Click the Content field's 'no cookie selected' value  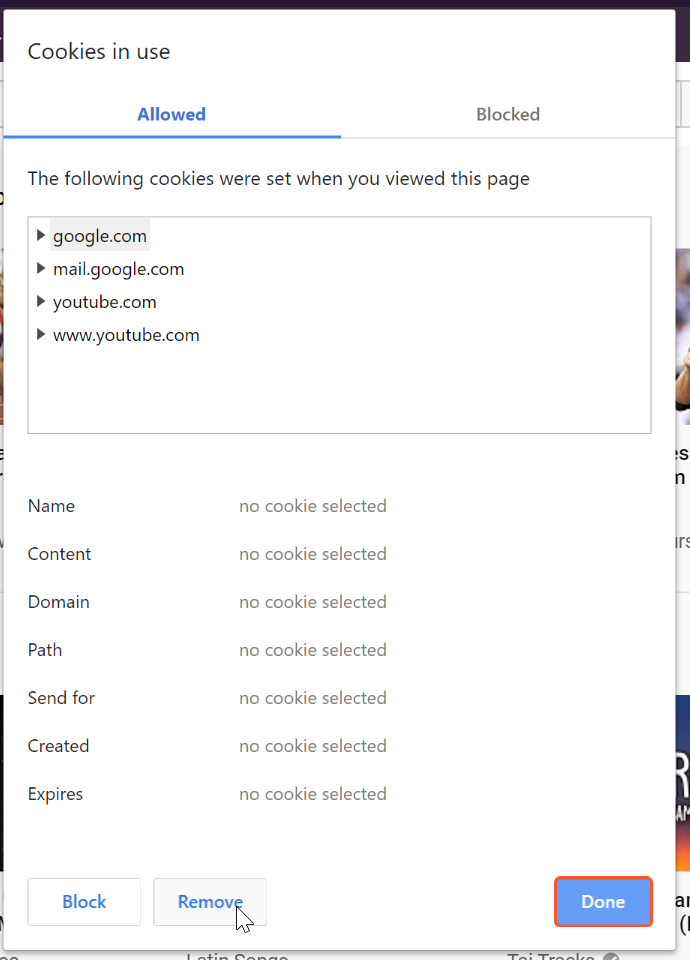coord(313,554)
